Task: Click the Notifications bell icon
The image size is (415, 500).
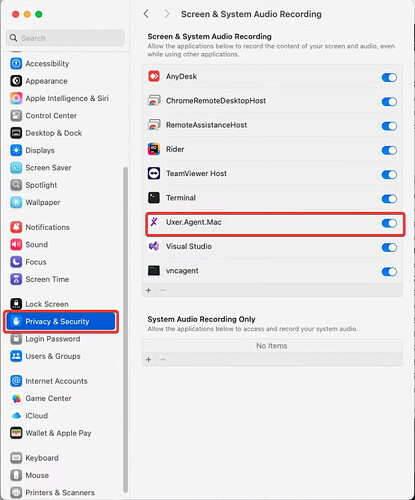Action: 16,227
